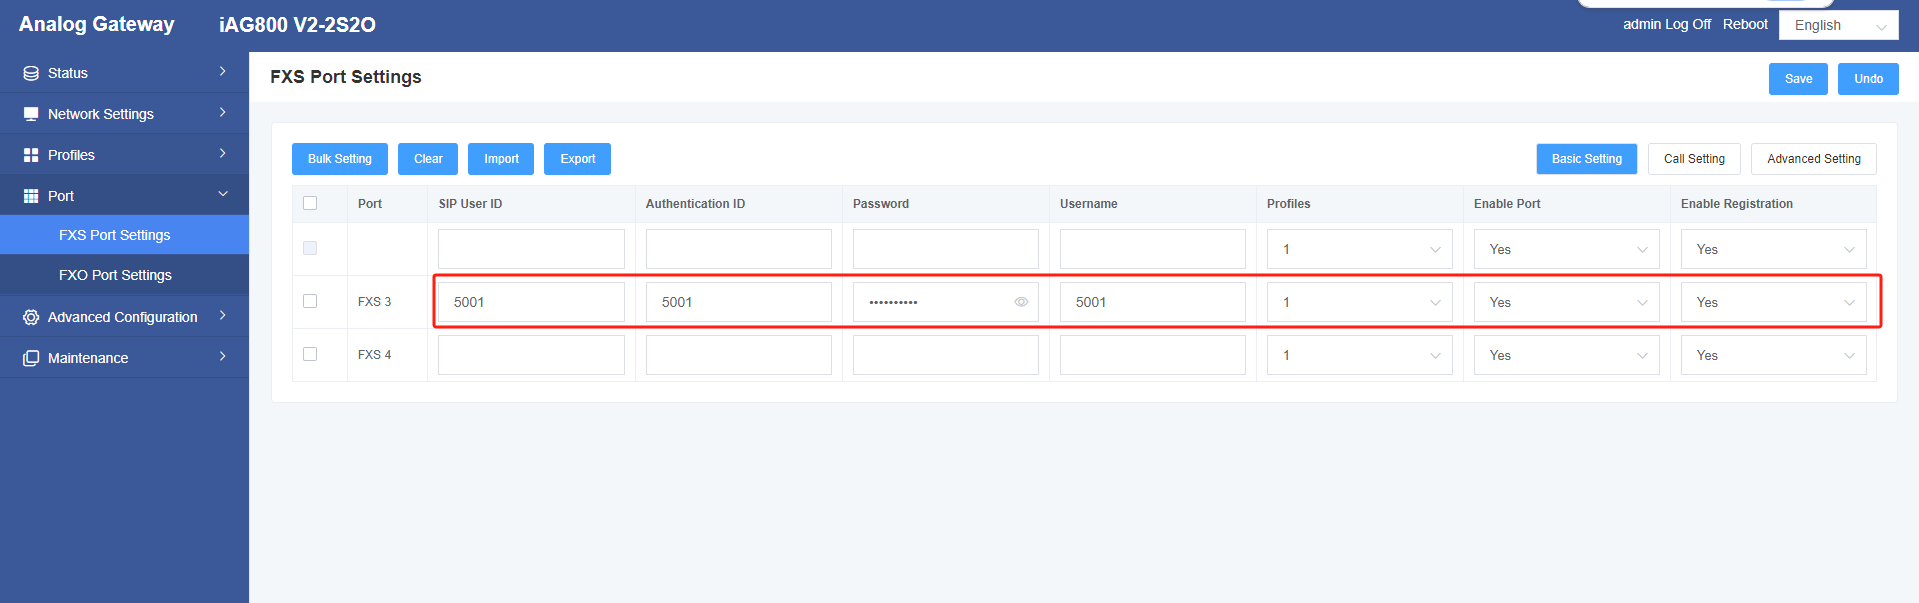Open Enable Registration dropdown for FXS 3

pyautogui.click(x=1773, y=302)
